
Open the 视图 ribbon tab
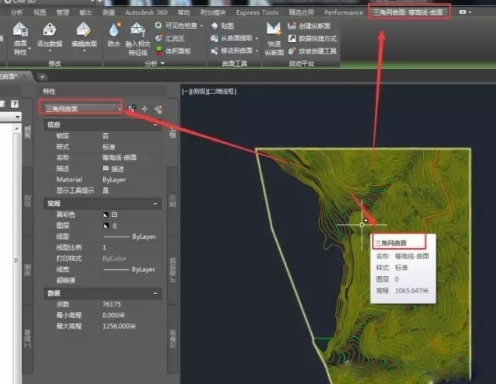(39, 13)
